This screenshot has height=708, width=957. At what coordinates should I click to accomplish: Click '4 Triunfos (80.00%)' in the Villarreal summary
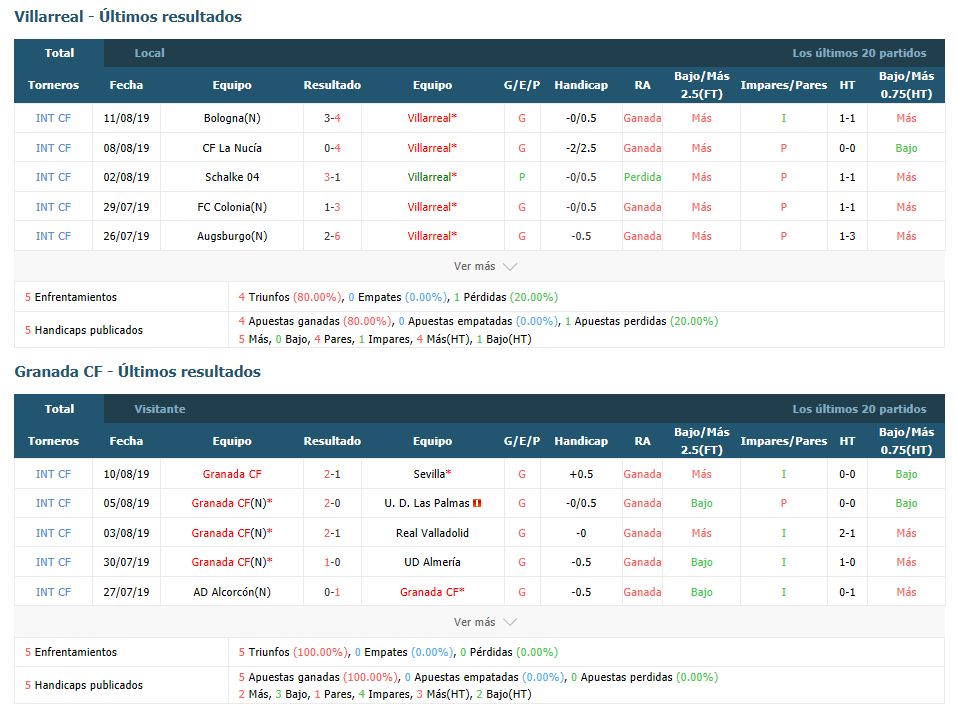coord(290,297)
